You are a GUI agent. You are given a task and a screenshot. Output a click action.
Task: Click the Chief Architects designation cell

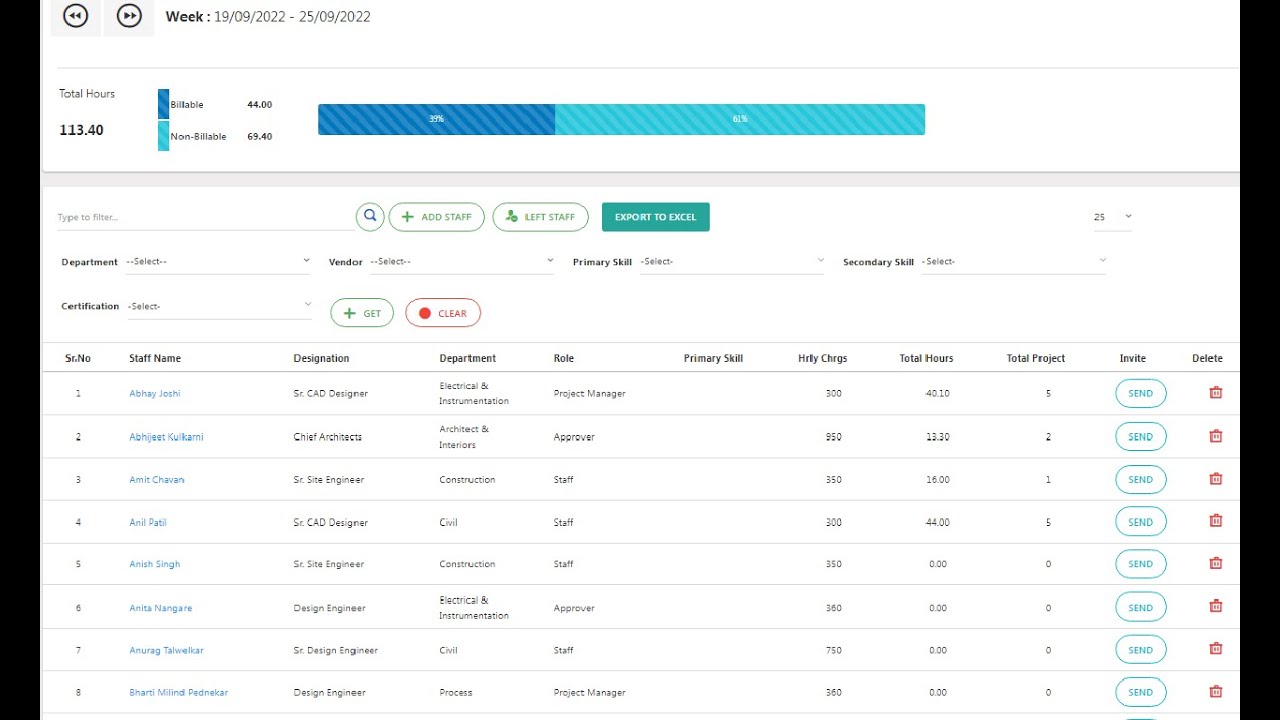click(x=328, y=437)
